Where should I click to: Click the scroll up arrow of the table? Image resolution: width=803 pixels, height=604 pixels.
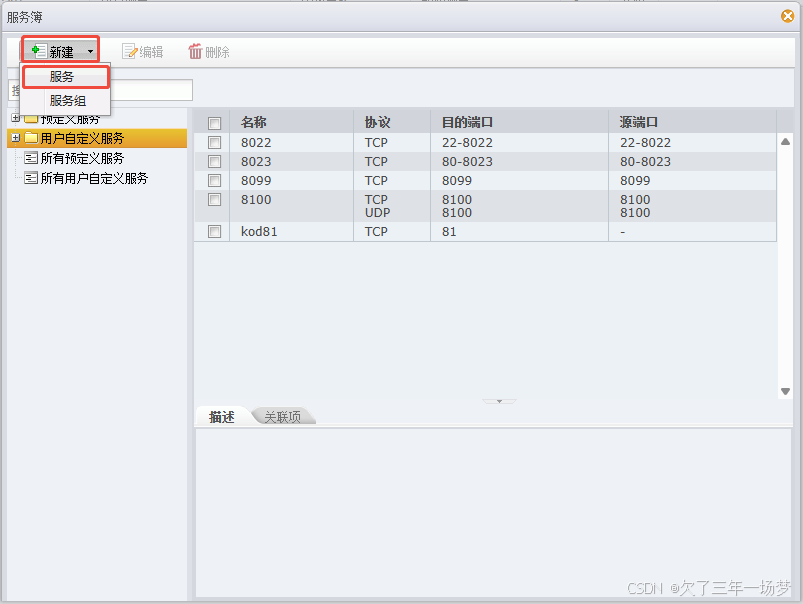tap(785, 142)
